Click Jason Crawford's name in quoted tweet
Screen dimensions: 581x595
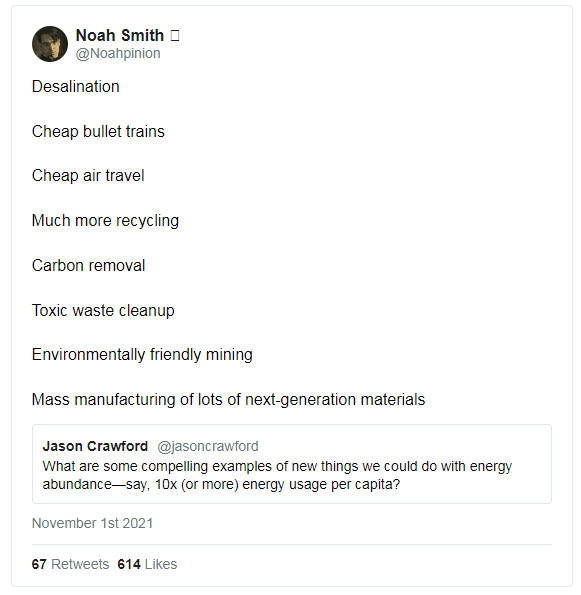coord(95,446)
